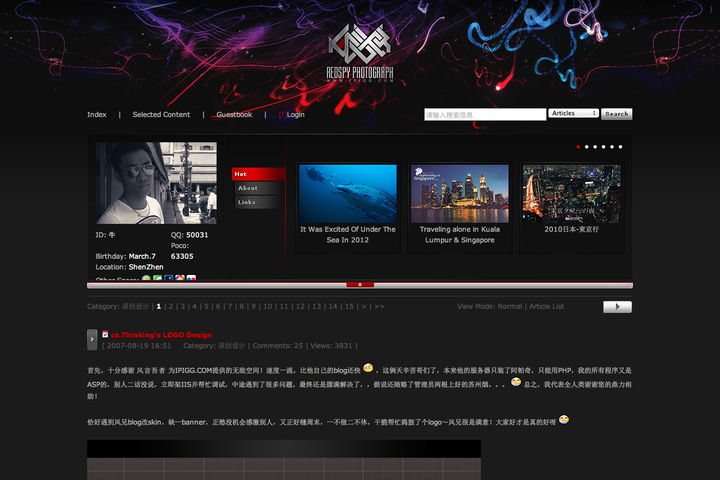Open 'It Was Excited Of Under The Sea' caption
The width and height of the screenshot is (720, 480).
pyautogui.click(x=348, y=234)
